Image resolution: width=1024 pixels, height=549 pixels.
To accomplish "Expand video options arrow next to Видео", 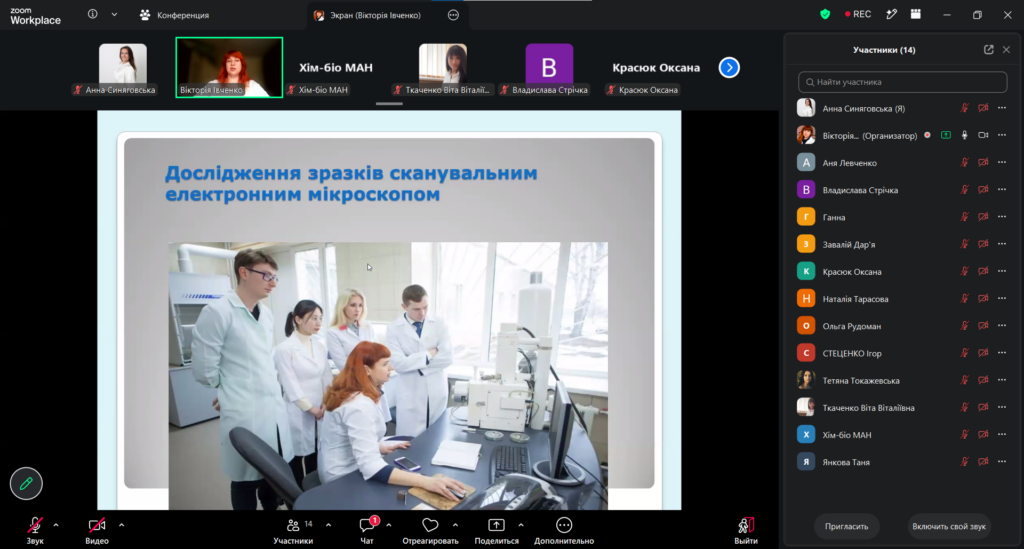I will tap(121, 525).
